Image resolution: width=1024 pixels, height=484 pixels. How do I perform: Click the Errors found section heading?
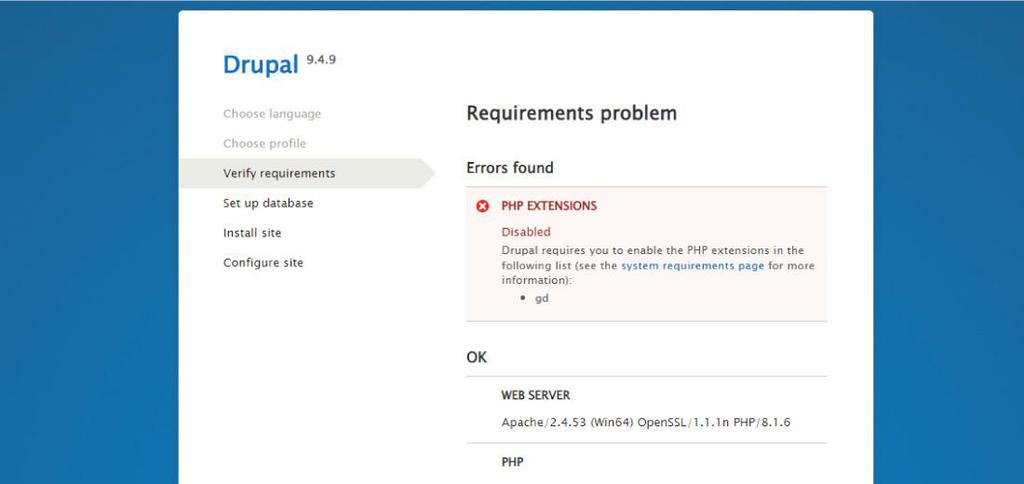tap(509, 168)
